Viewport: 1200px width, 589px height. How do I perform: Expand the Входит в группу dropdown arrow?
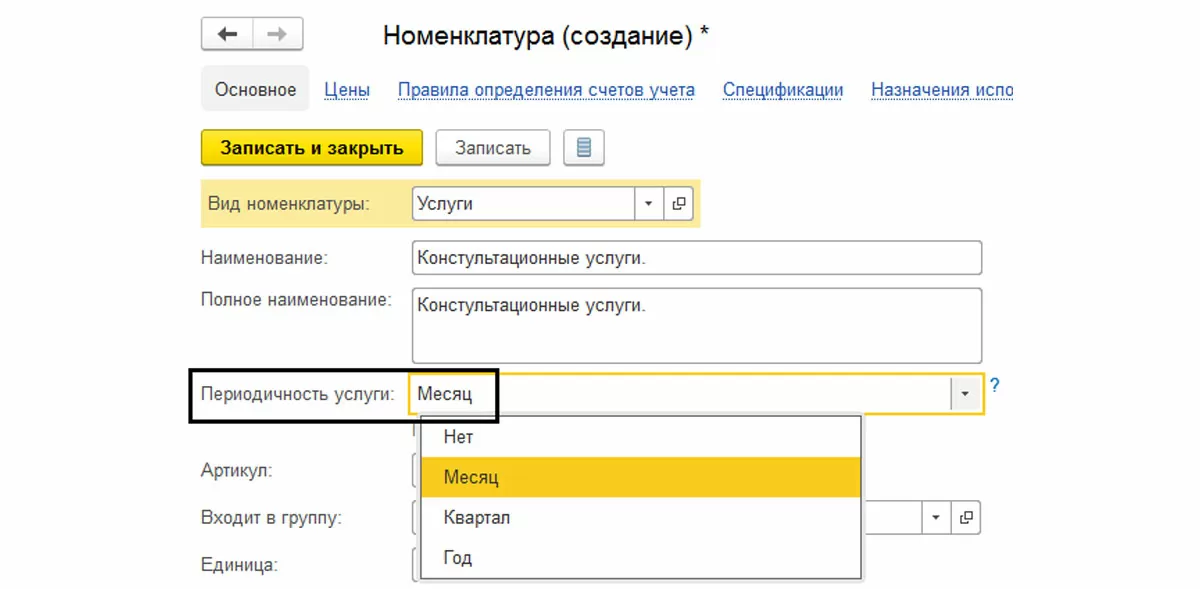(936, 518)
